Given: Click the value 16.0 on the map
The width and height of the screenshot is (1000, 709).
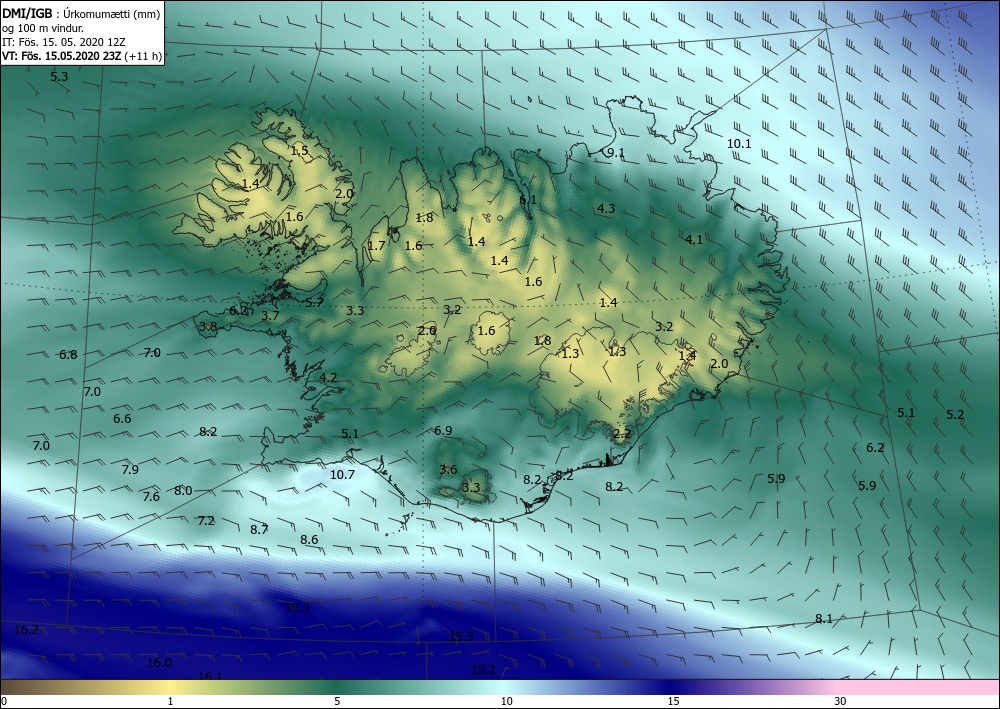Looking at the screenshot, I should 159,662.
